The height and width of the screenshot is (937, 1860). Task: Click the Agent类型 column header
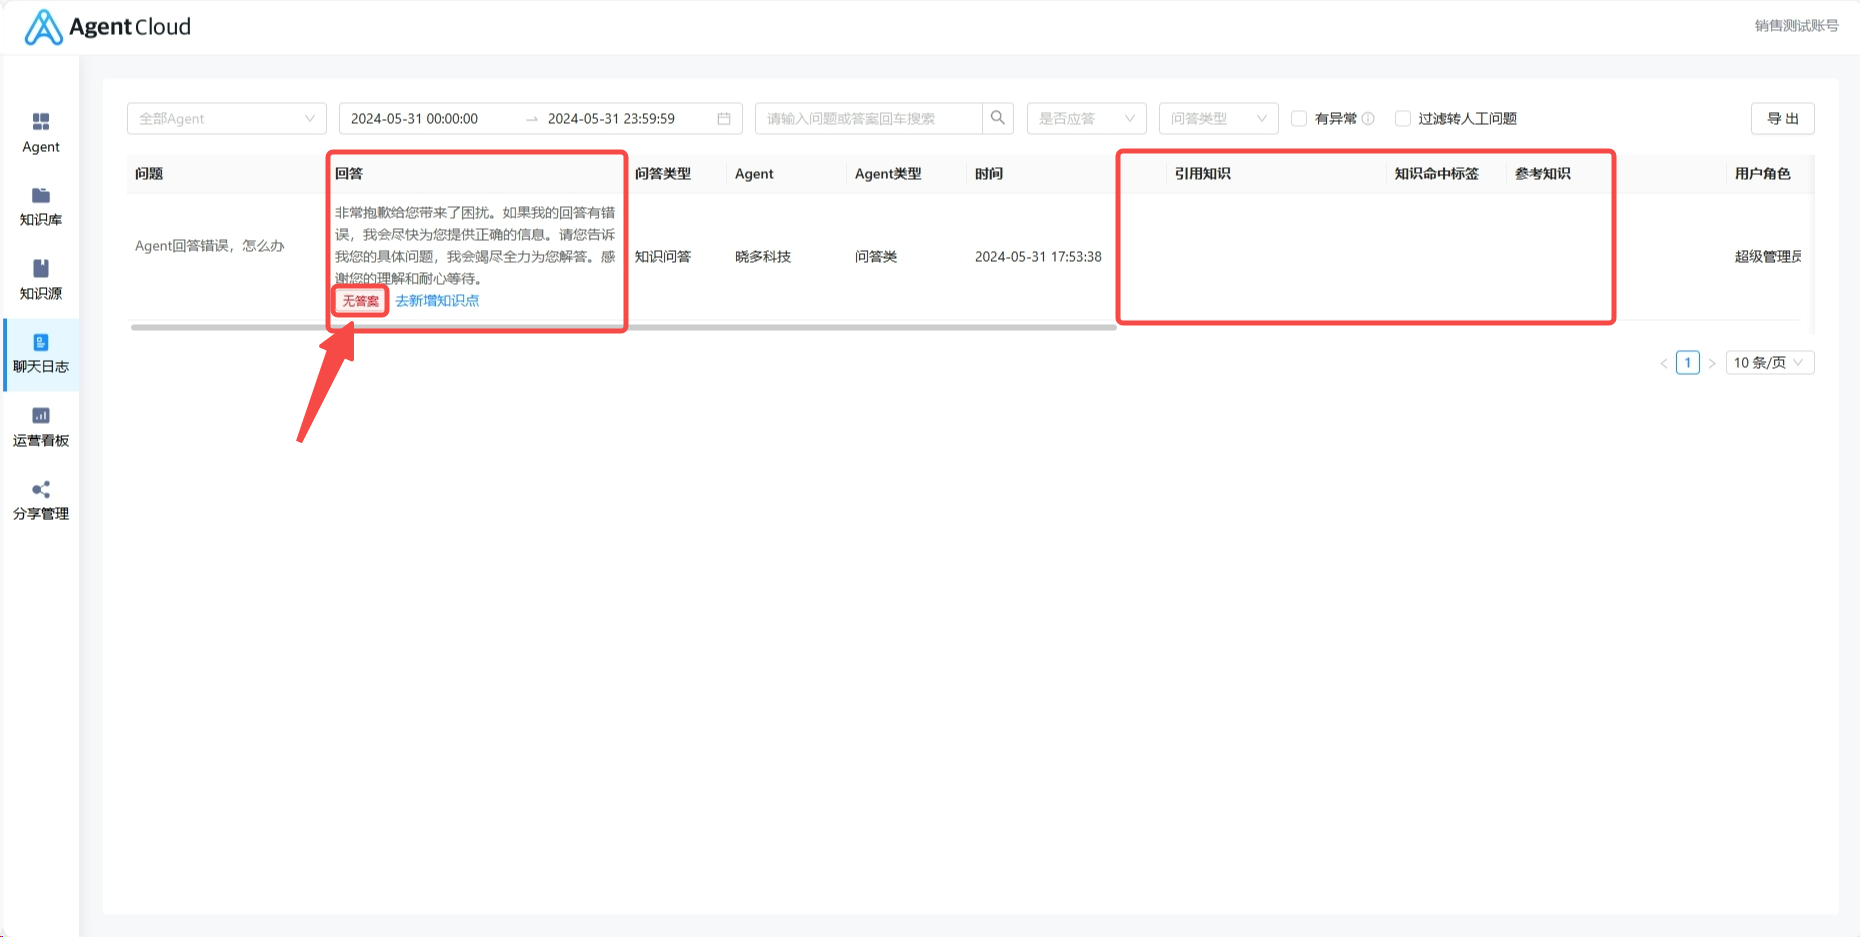click(x=888, y=173)
